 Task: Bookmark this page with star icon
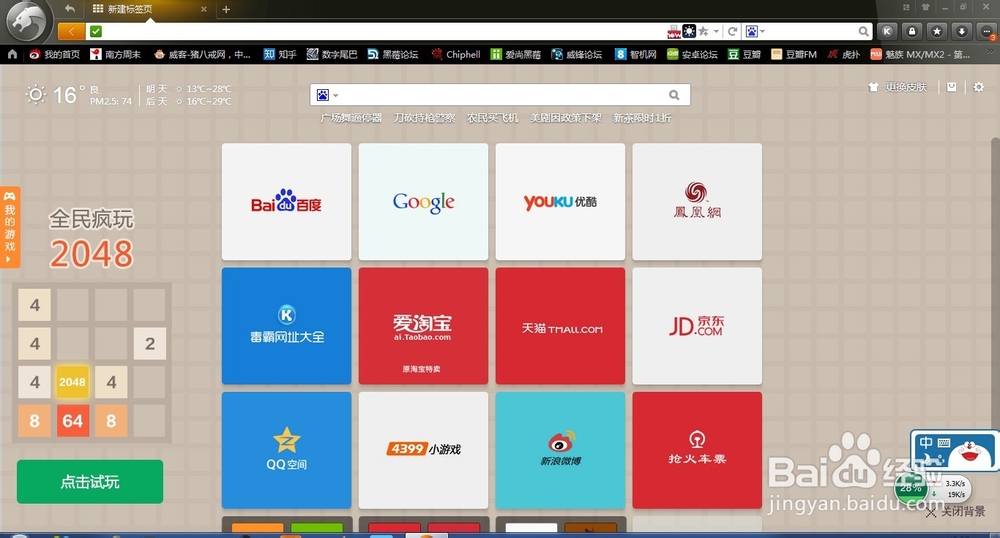click(x=703, y=31)
